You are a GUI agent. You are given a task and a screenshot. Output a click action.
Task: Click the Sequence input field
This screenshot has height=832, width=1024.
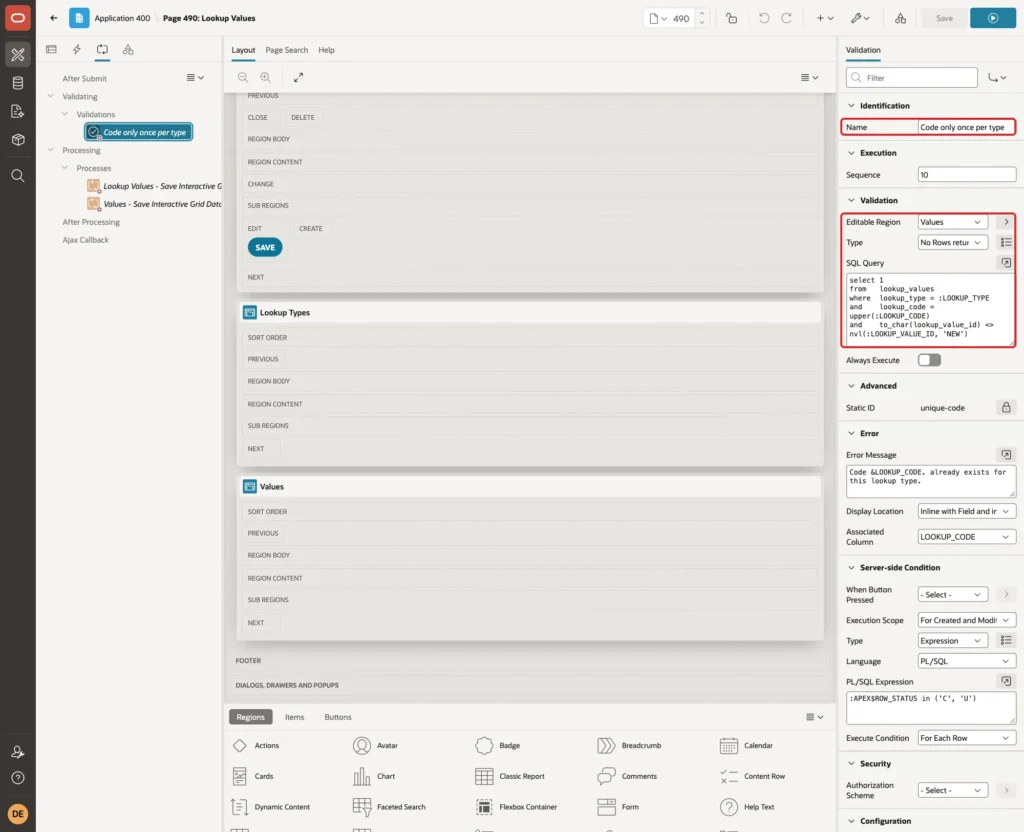967,174
